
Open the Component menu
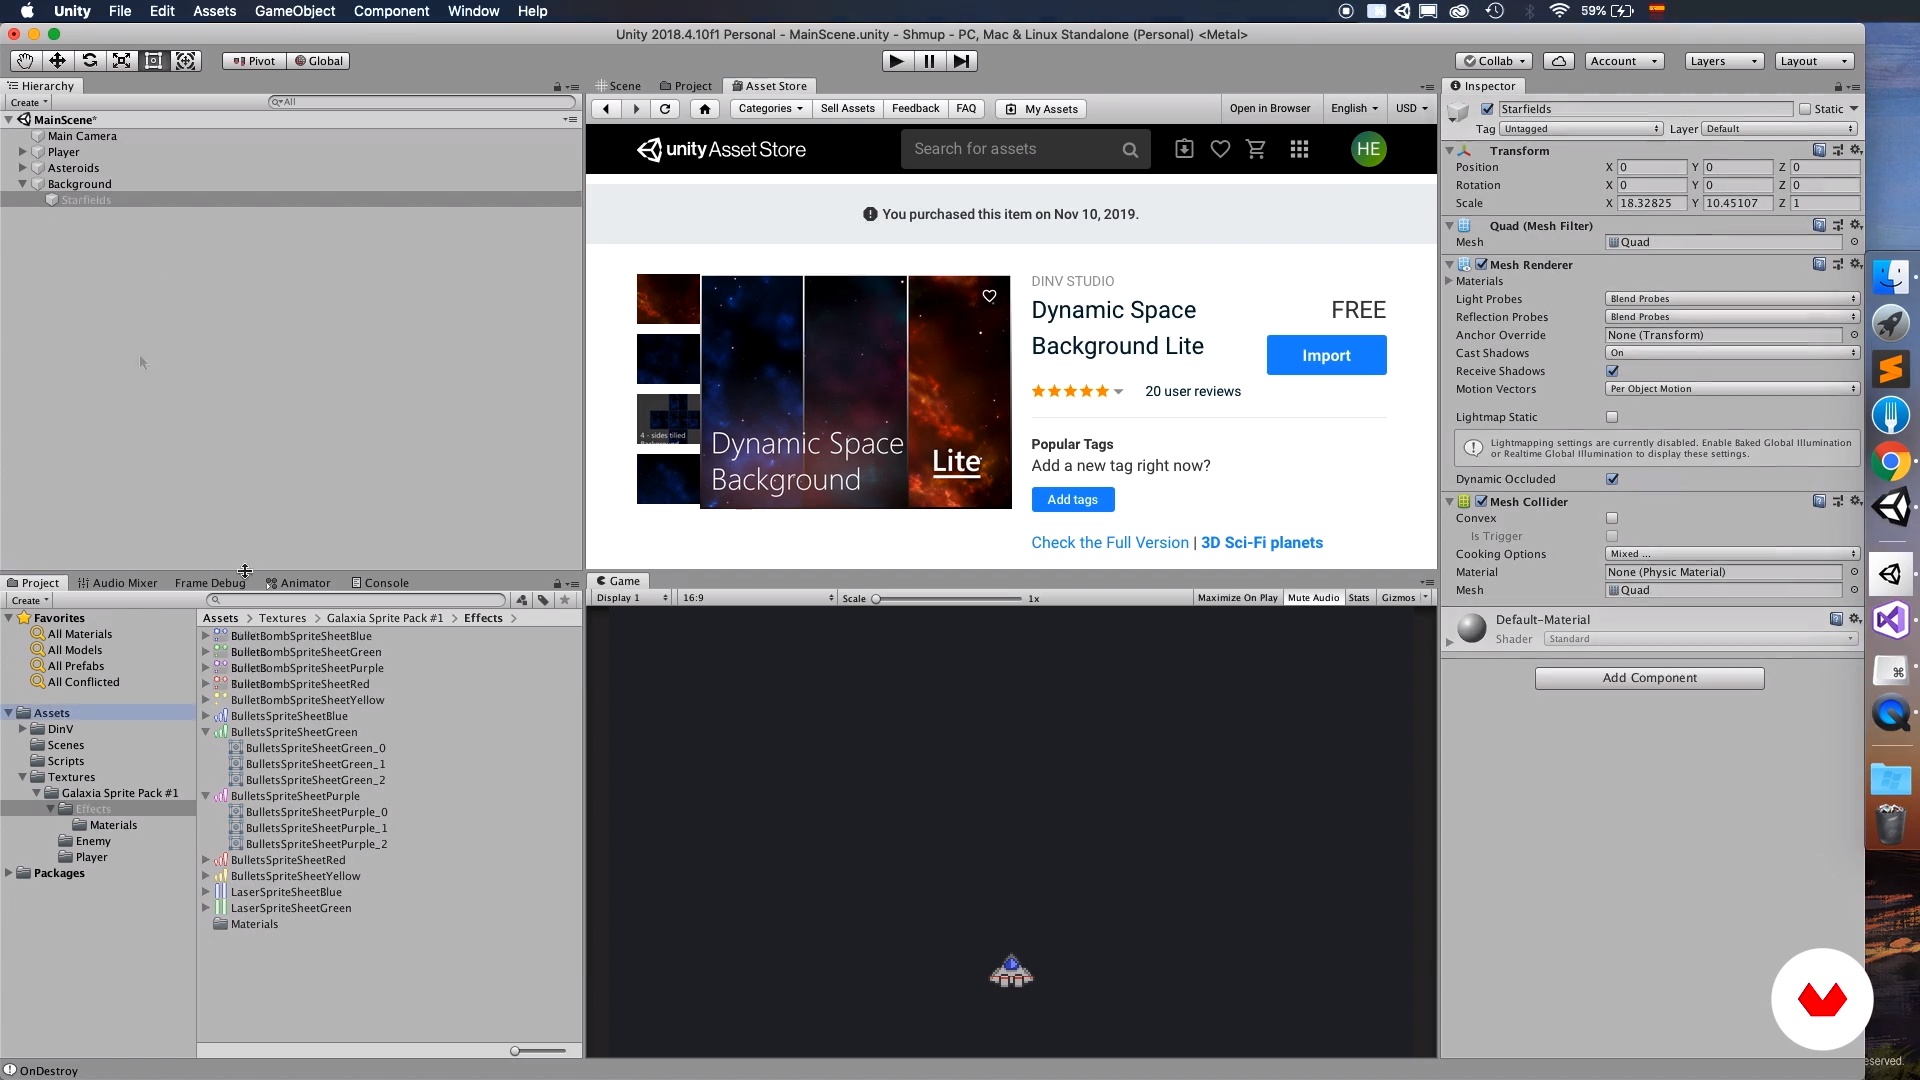pos(391,11)
